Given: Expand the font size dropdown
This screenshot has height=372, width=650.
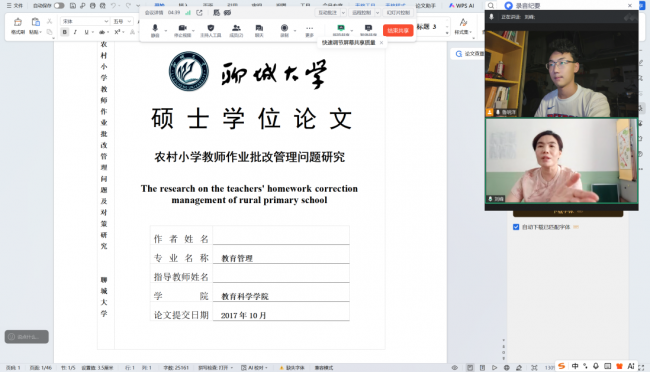Looking at the screenshot, I should [129, 21].
